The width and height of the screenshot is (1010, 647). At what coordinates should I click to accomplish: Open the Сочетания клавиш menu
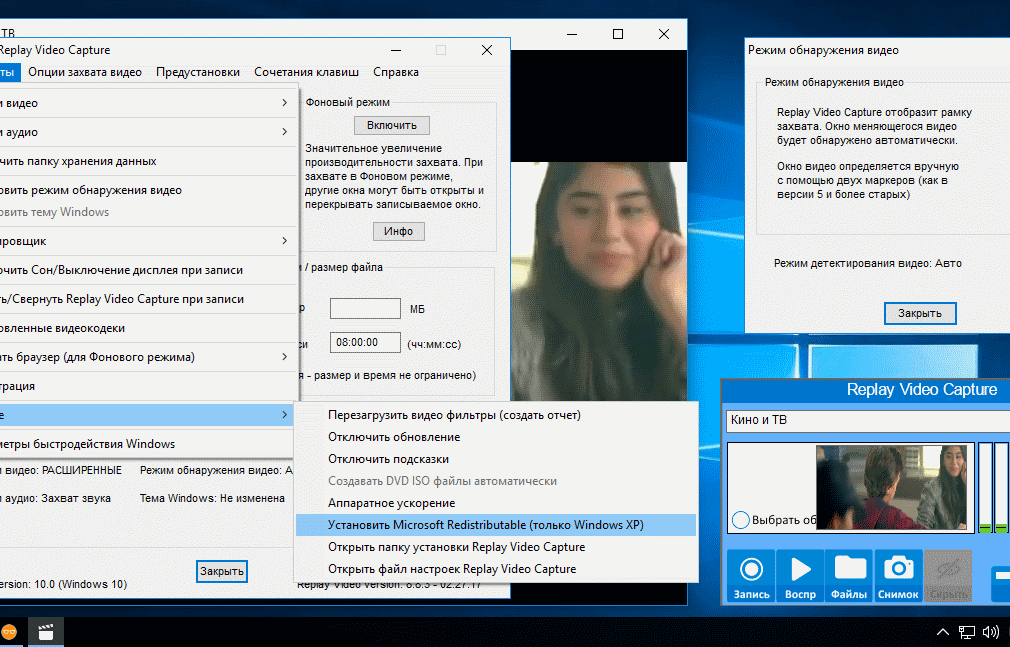coord(306,72)
